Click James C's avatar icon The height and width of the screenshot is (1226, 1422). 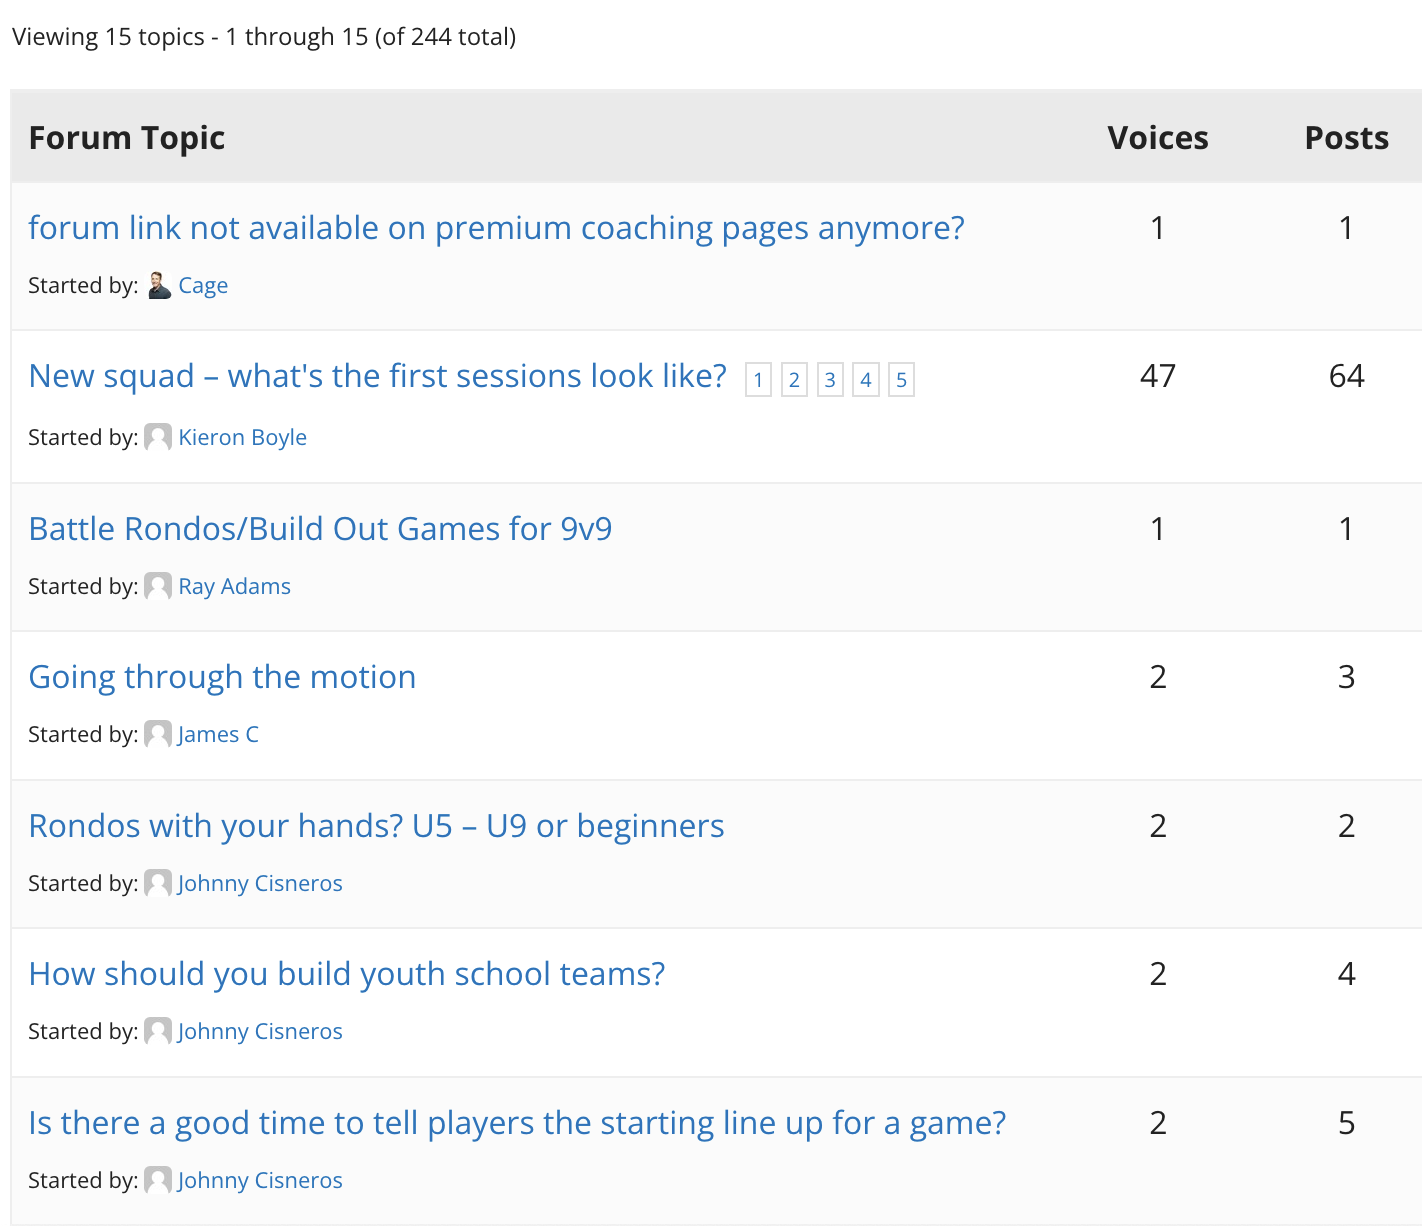coord(157,734)
